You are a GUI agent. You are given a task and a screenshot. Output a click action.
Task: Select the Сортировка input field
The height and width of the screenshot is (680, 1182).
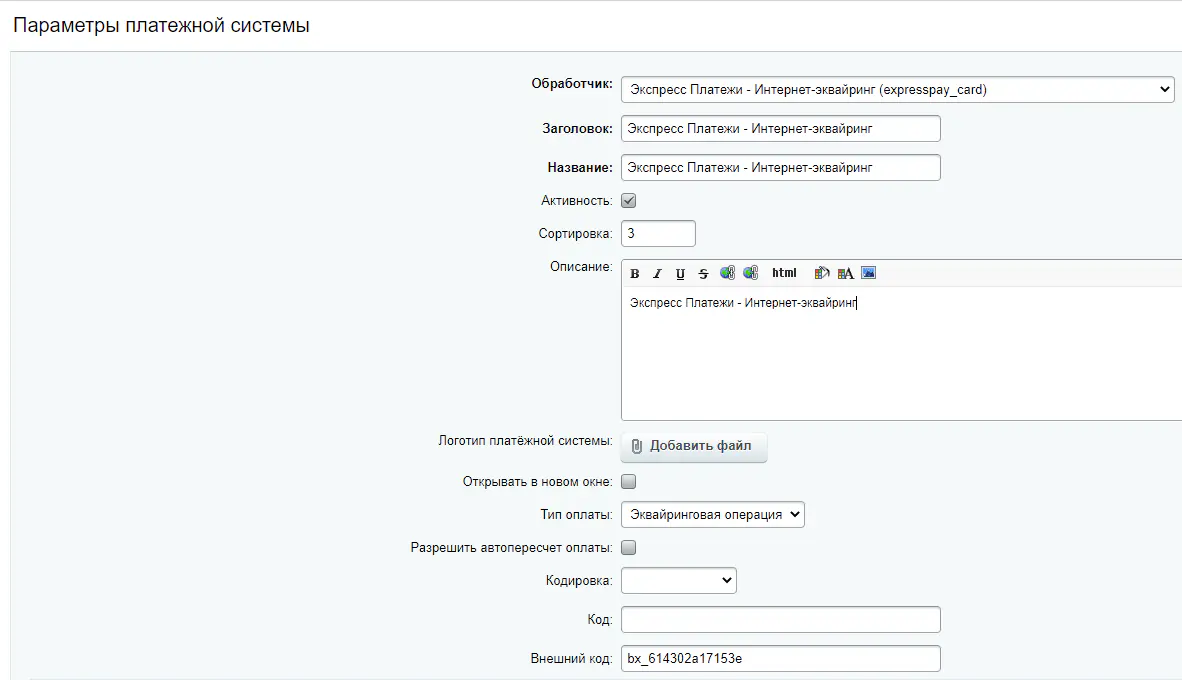tap(657, 232)
